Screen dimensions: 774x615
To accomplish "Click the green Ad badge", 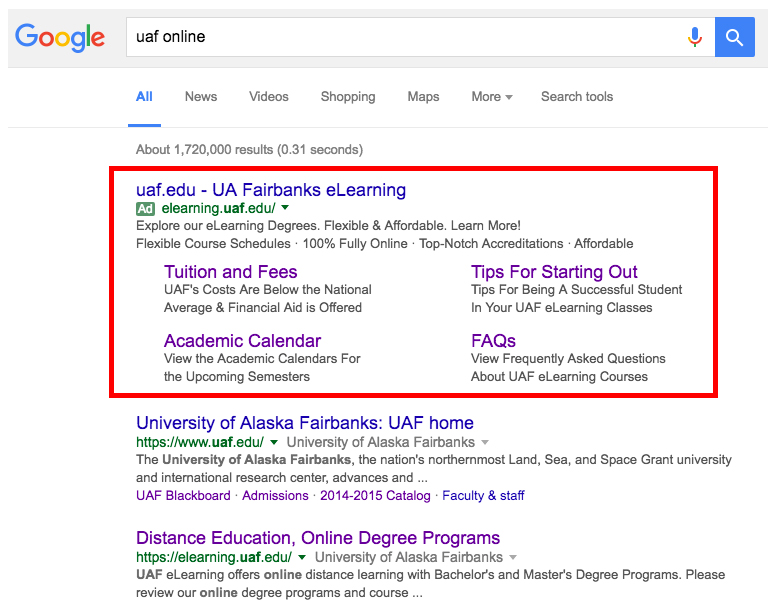I will 145,209.
